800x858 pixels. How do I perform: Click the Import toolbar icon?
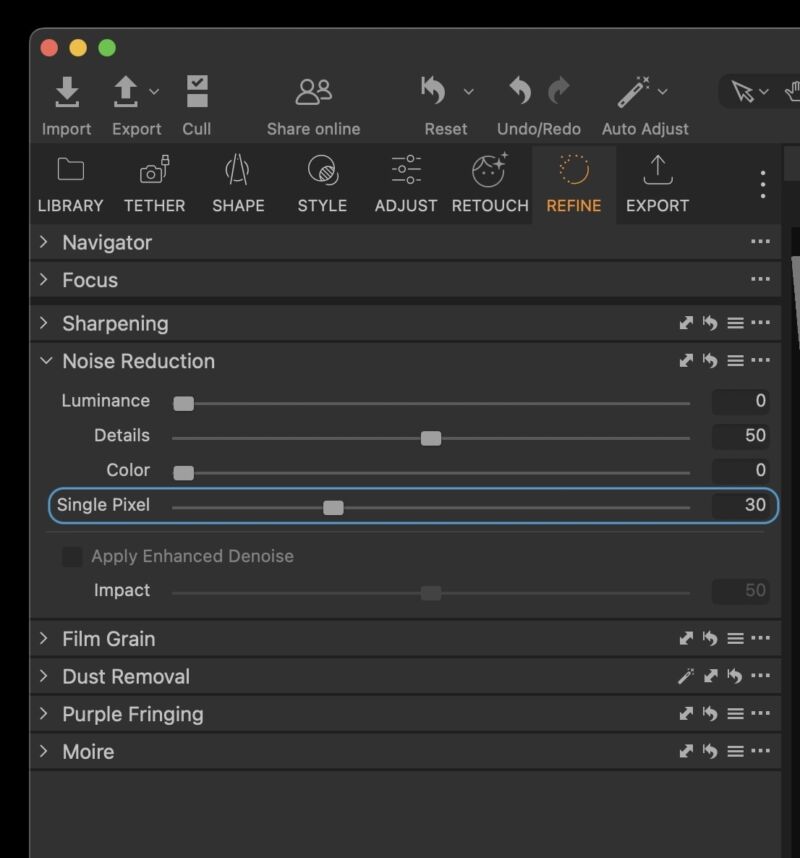(x=67, y=91)
